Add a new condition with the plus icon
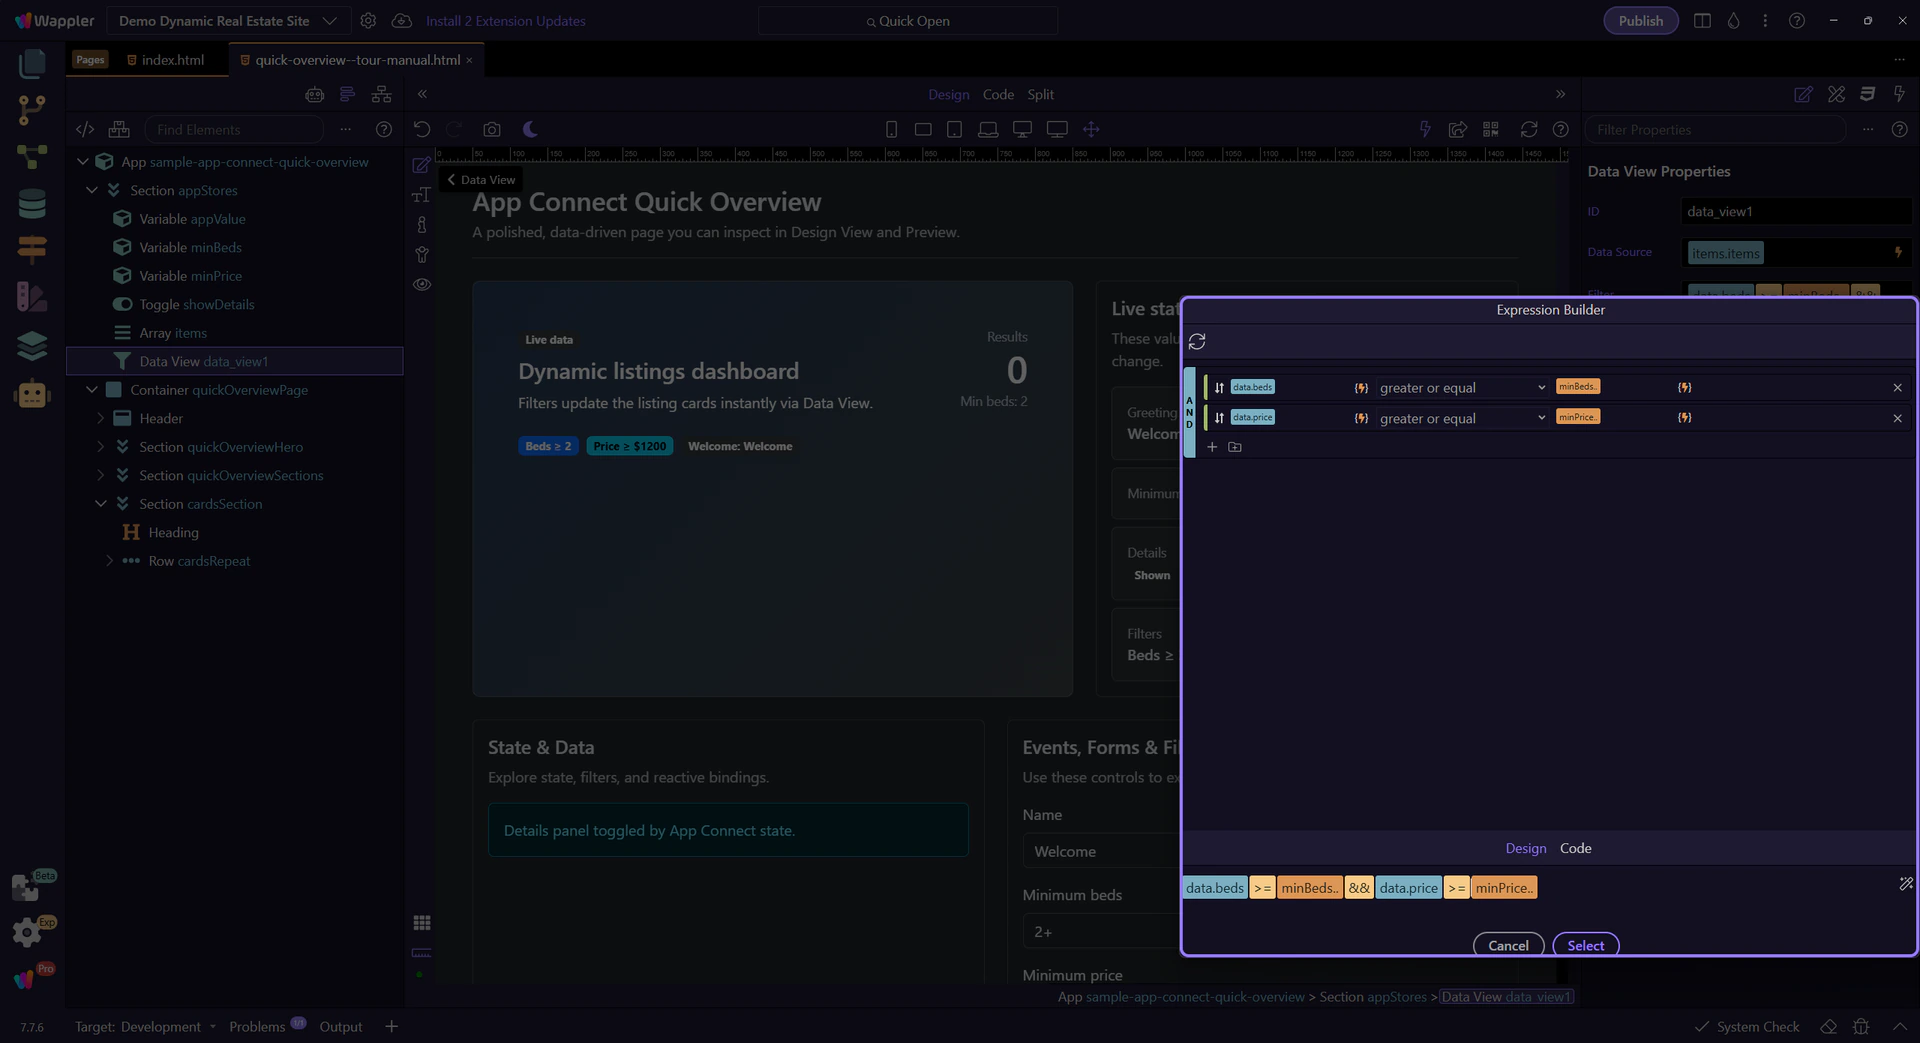Screen dimensions: 1920x1043 point(1212,447)
